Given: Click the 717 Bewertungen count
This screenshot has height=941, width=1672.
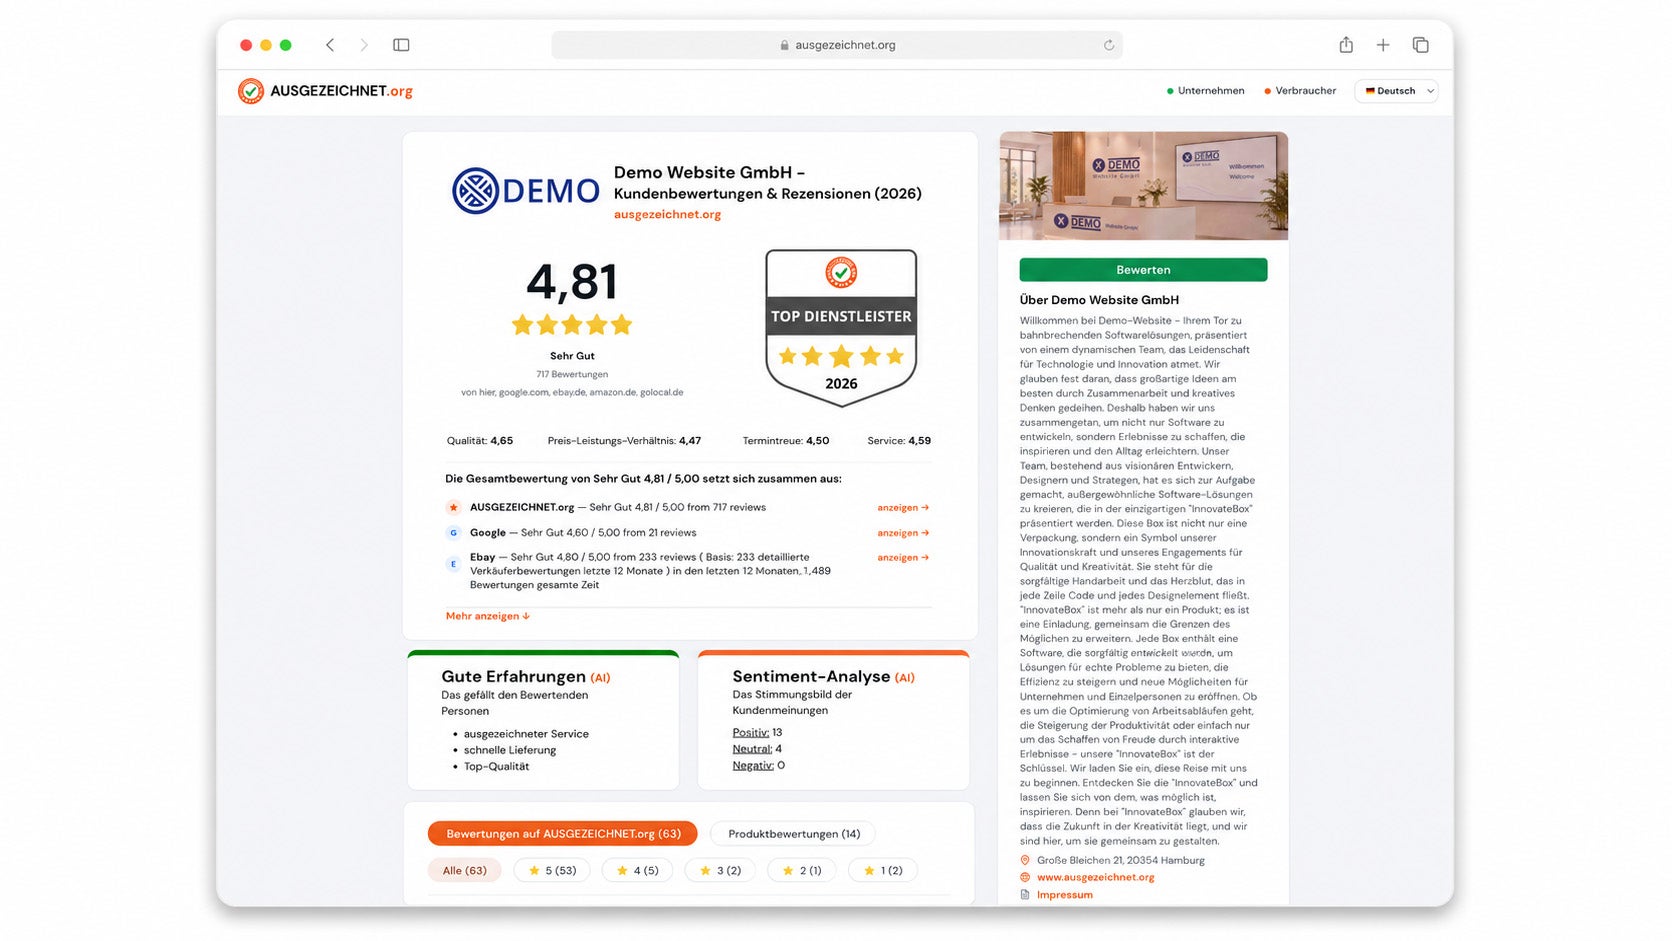Looking at the screenshot, I should [572, 374].
